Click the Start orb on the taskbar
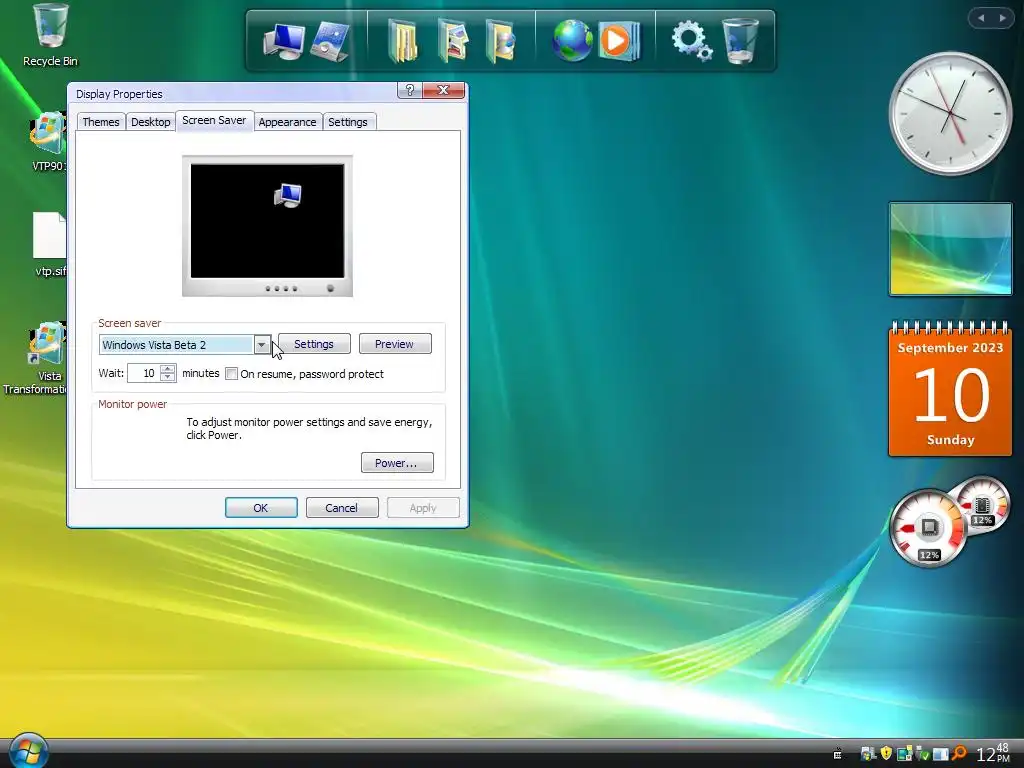This screenshot has height=768, width=1024. click(x=27, y=751)
